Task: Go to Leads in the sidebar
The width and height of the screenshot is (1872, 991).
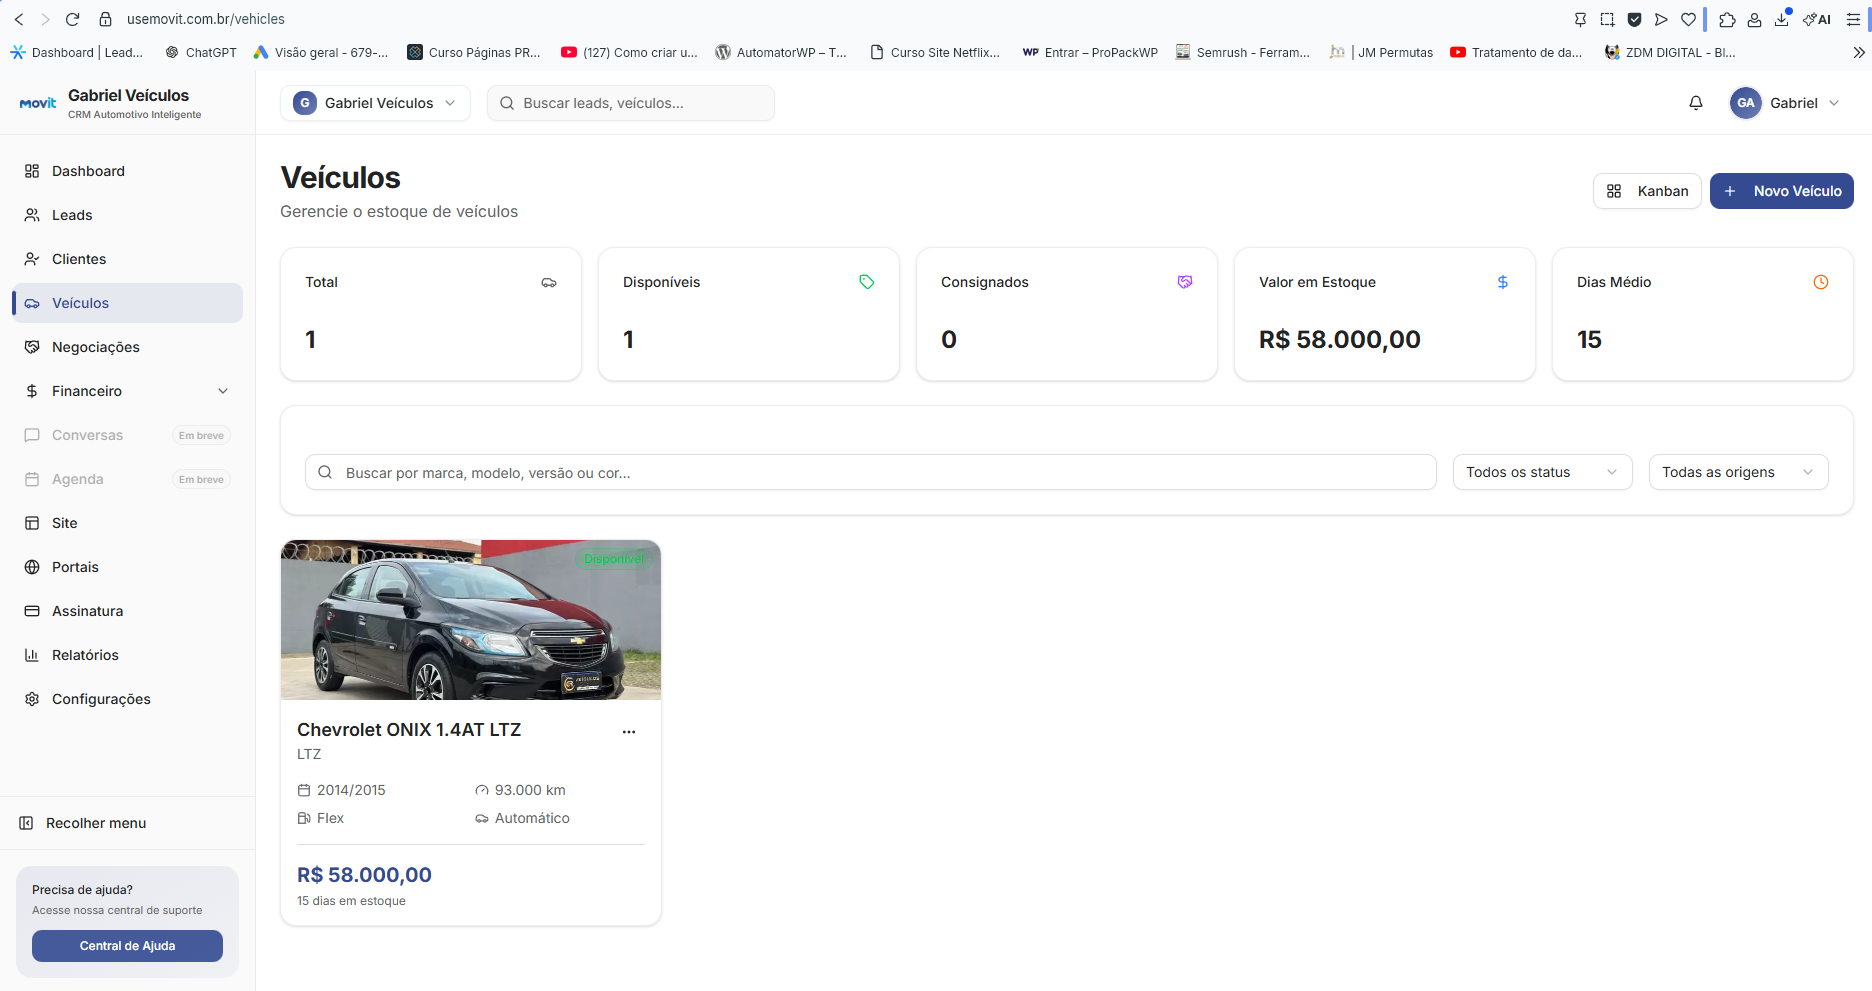Action: coord(72,215)
